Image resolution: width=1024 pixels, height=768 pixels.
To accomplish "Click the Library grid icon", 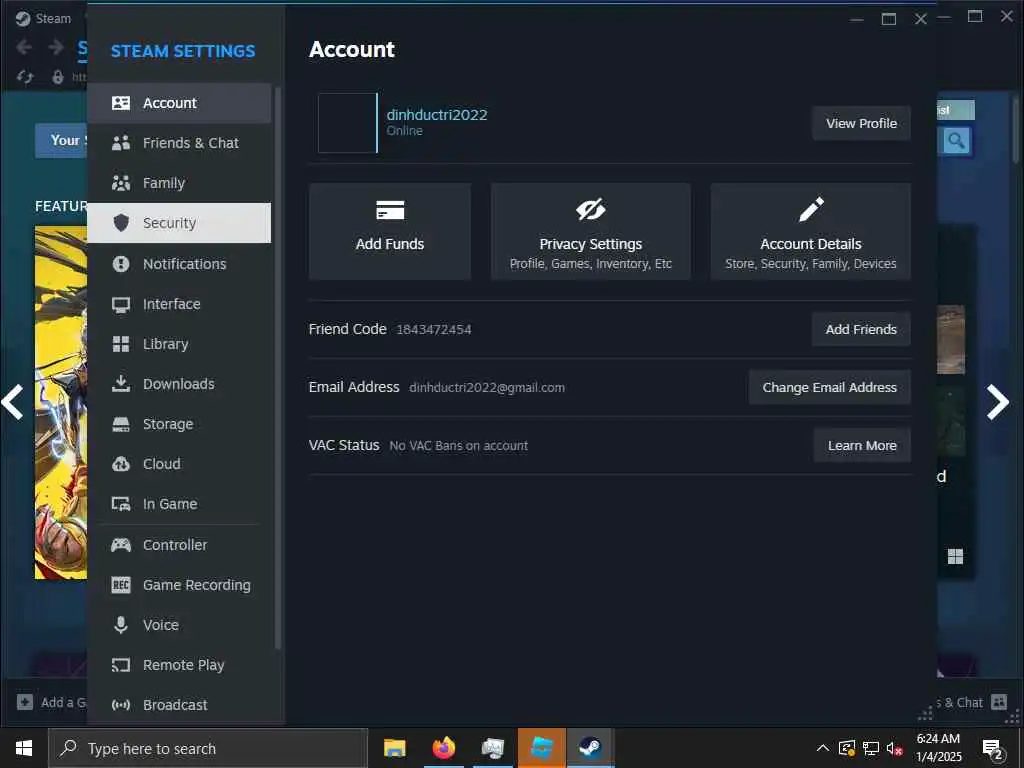I will pyautogui.click(x=121, y=344).
